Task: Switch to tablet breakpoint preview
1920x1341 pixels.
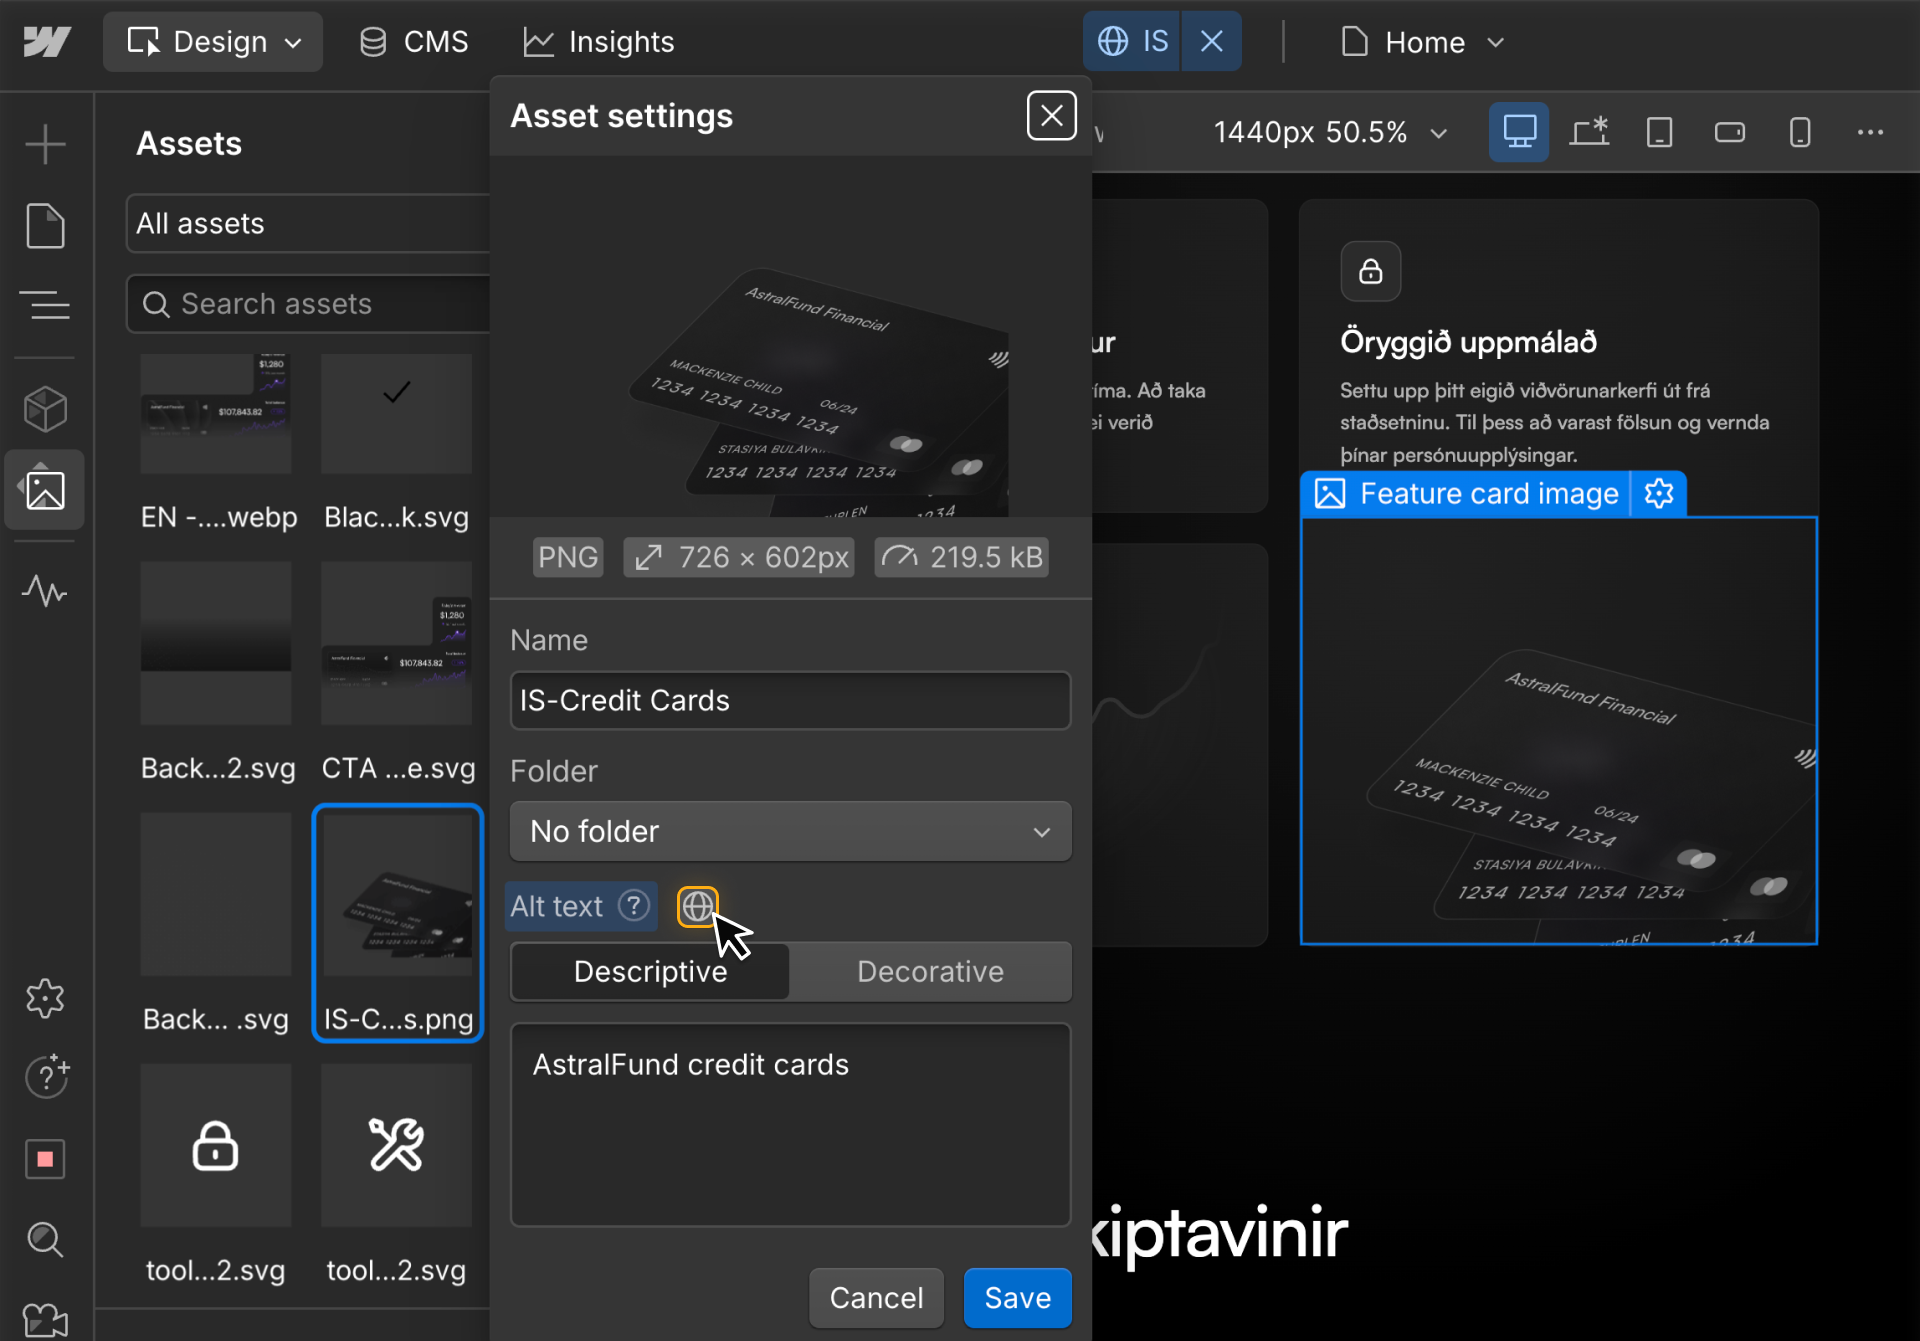Action: click(x=1659, y=131)
